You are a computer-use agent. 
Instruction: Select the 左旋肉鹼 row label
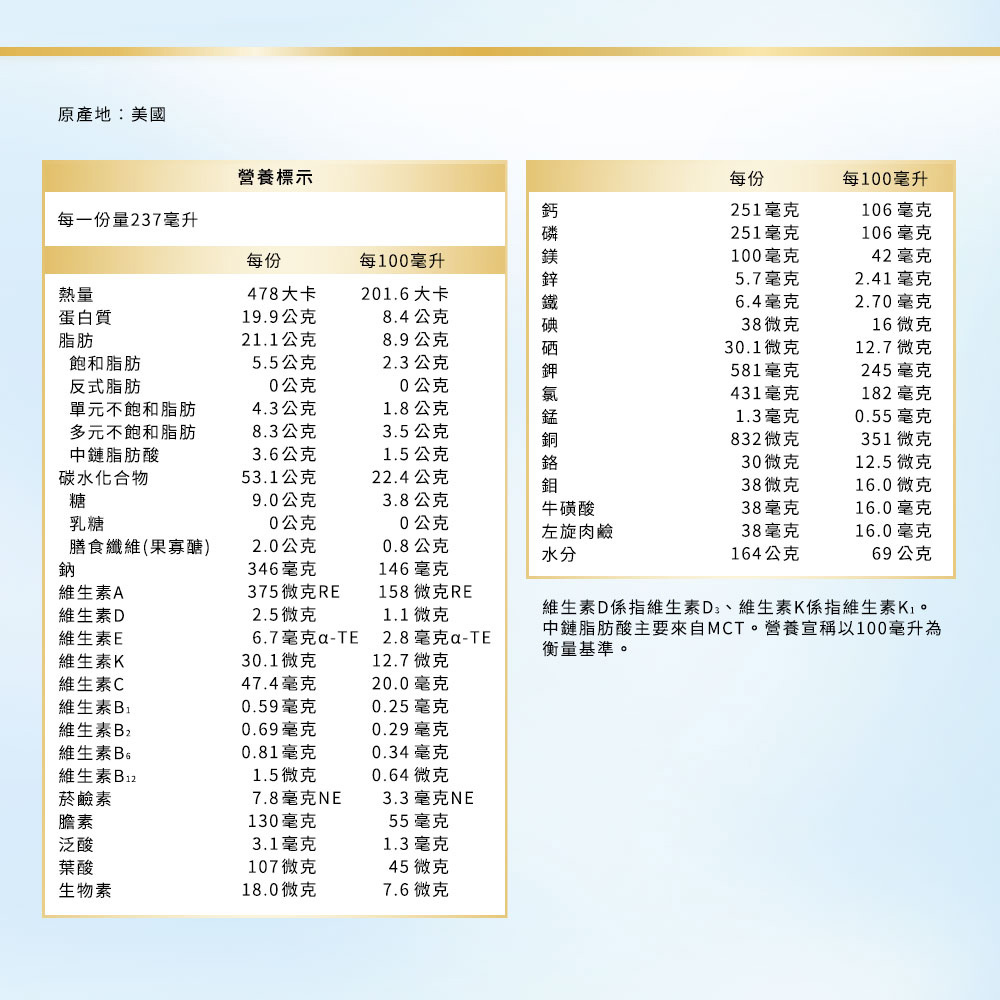(577, 531)
